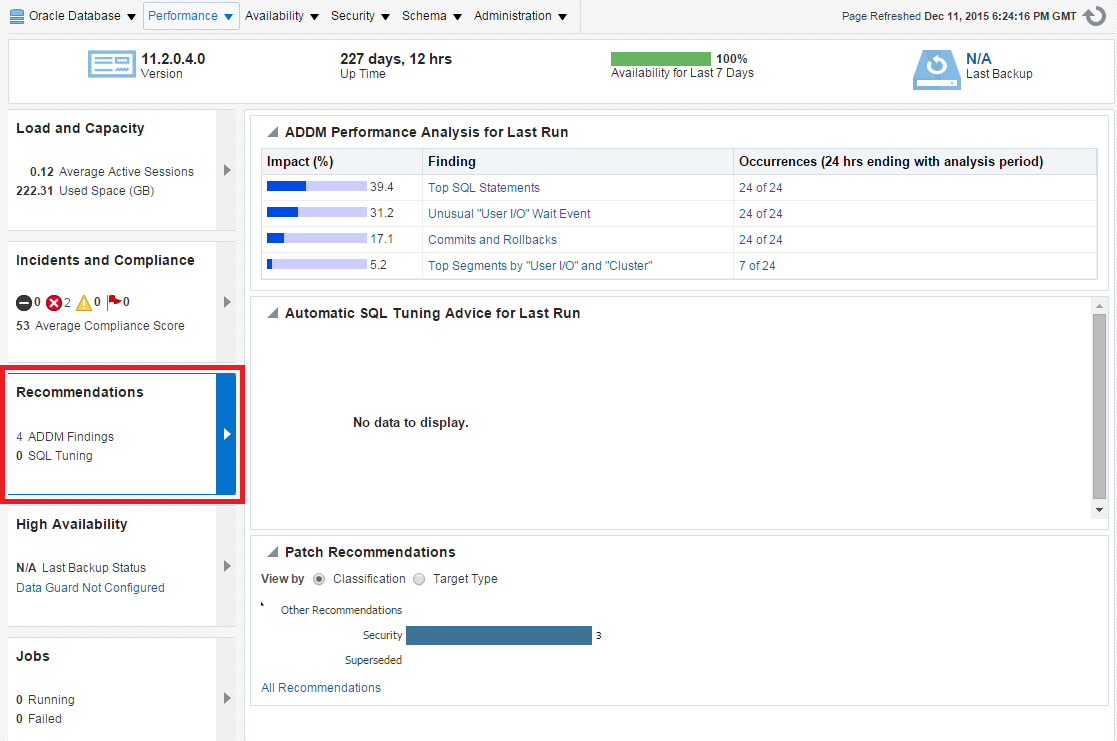Select the Classification radio button
Viewport: 1117px width, 741px height.
[319, 579]
